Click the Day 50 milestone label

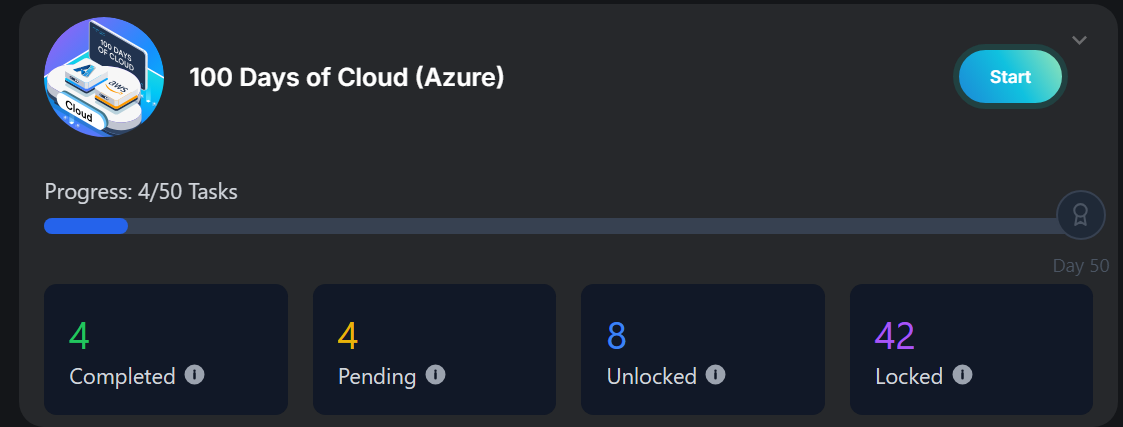(1081, 266)
